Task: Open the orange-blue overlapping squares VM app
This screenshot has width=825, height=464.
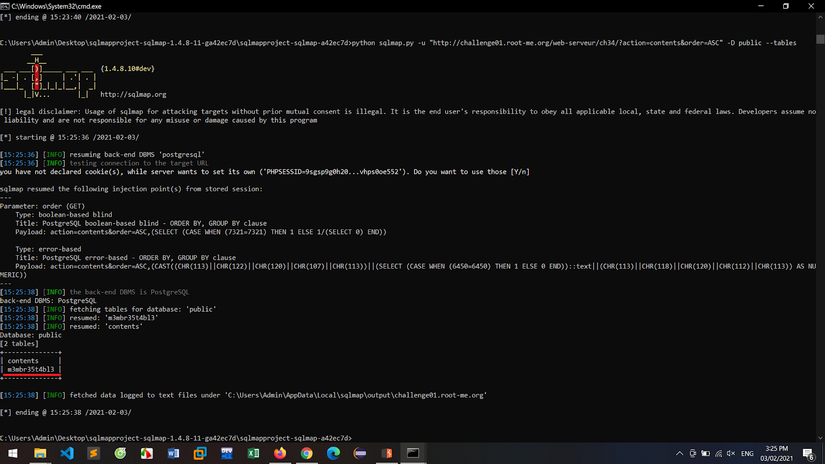Action: pyautogui.click(x=200, y=453)
